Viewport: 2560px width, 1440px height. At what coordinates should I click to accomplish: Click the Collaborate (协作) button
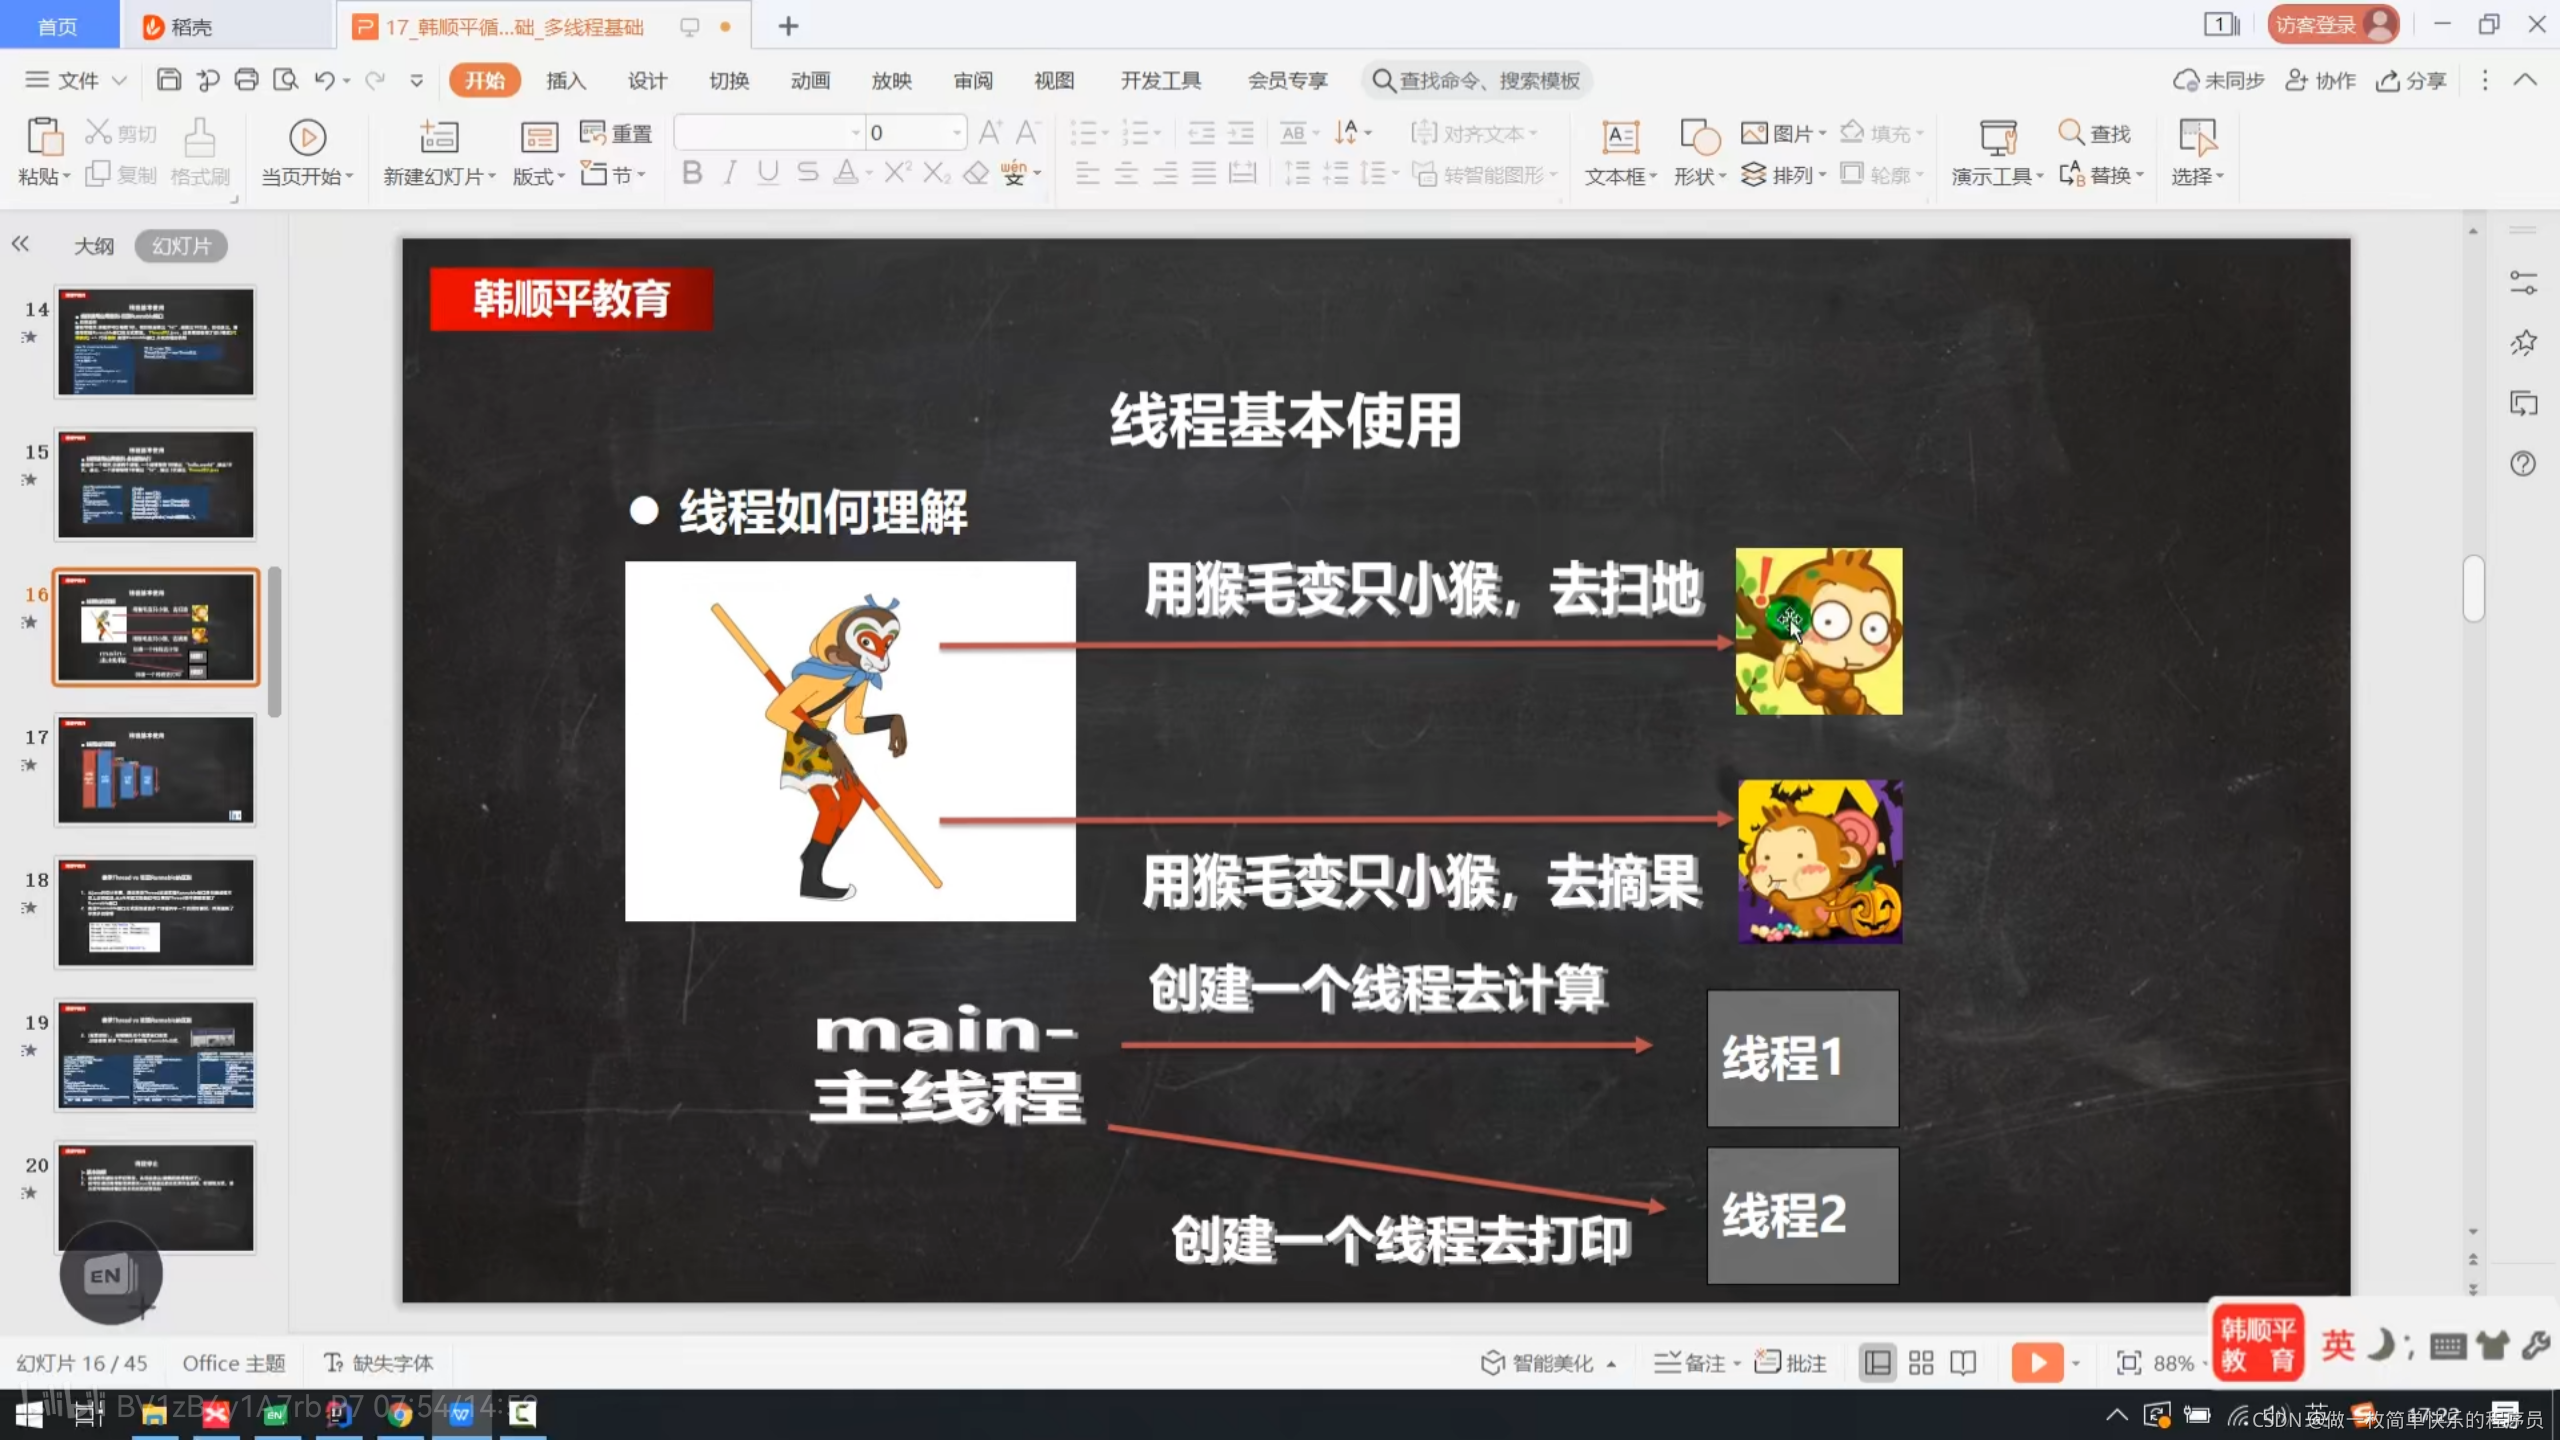click(2321, 80)
